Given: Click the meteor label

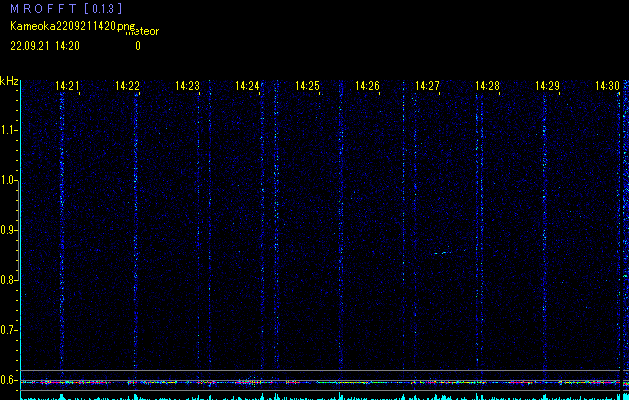Looking at the screenshot, I should click(x=142, y=31).
